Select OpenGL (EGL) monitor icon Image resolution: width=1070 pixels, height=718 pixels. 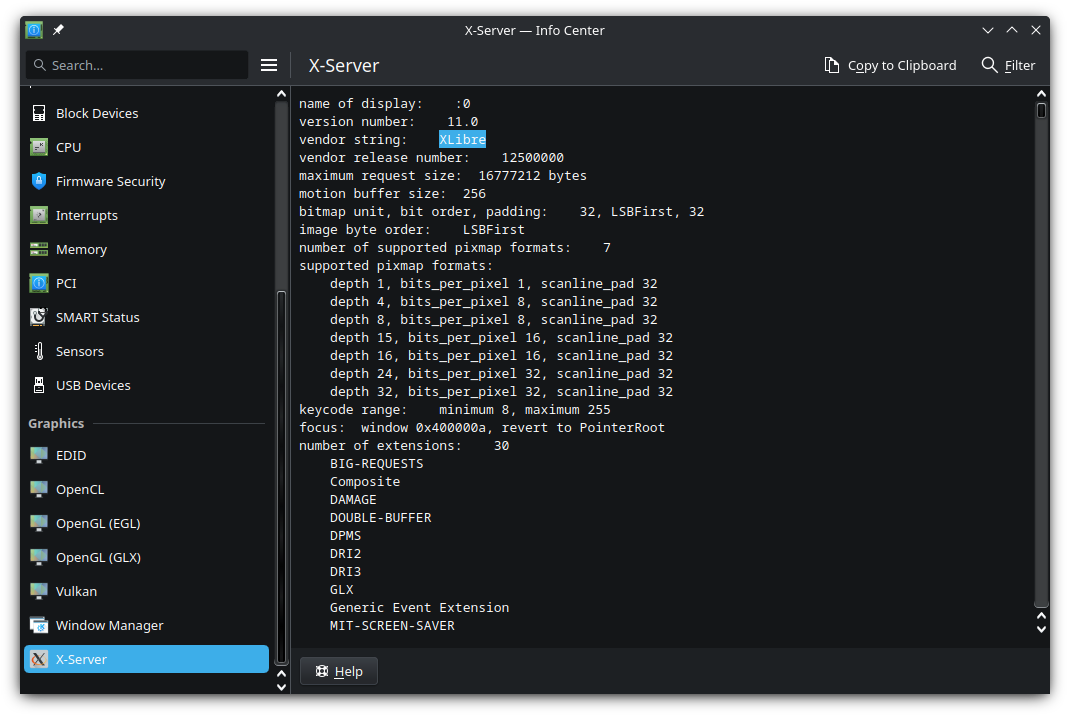39,523
